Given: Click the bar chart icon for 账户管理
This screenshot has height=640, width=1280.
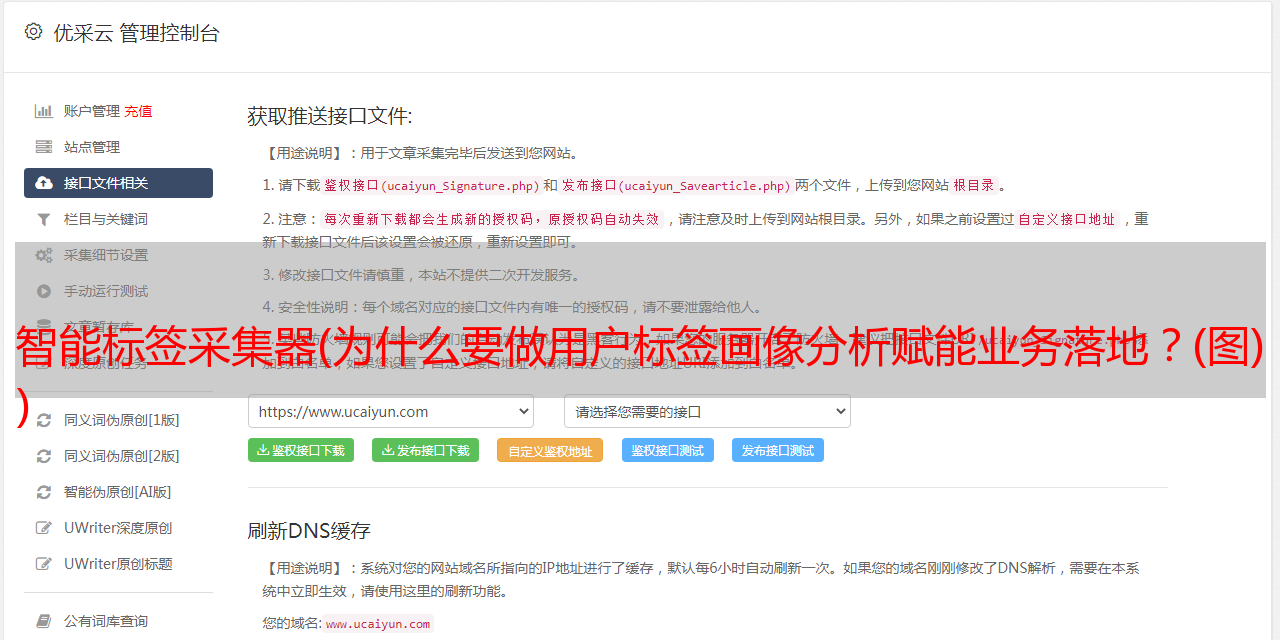Looking at the screenshot, I should pyautogui.click(x=44, y=111).
